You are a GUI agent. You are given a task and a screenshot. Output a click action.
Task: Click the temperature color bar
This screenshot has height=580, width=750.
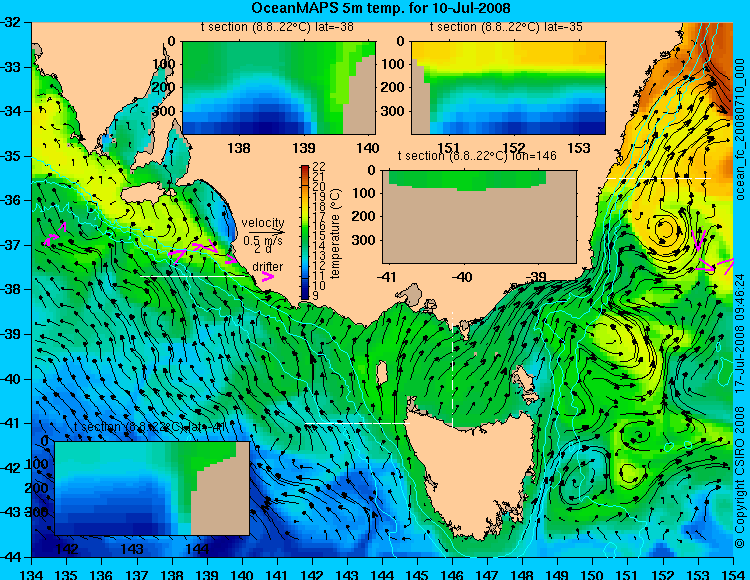pyautogui.click(x=305, y=232)
